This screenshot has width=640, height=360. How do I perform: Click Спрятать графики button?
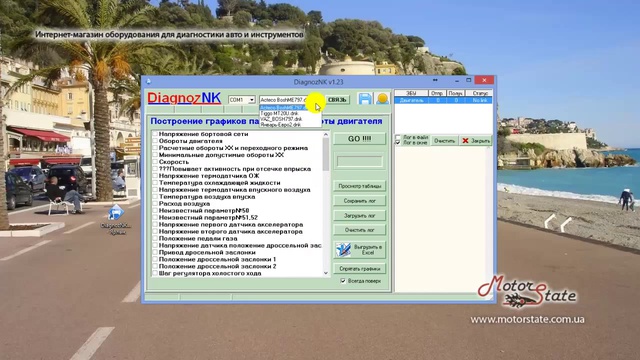click(360, 269)
